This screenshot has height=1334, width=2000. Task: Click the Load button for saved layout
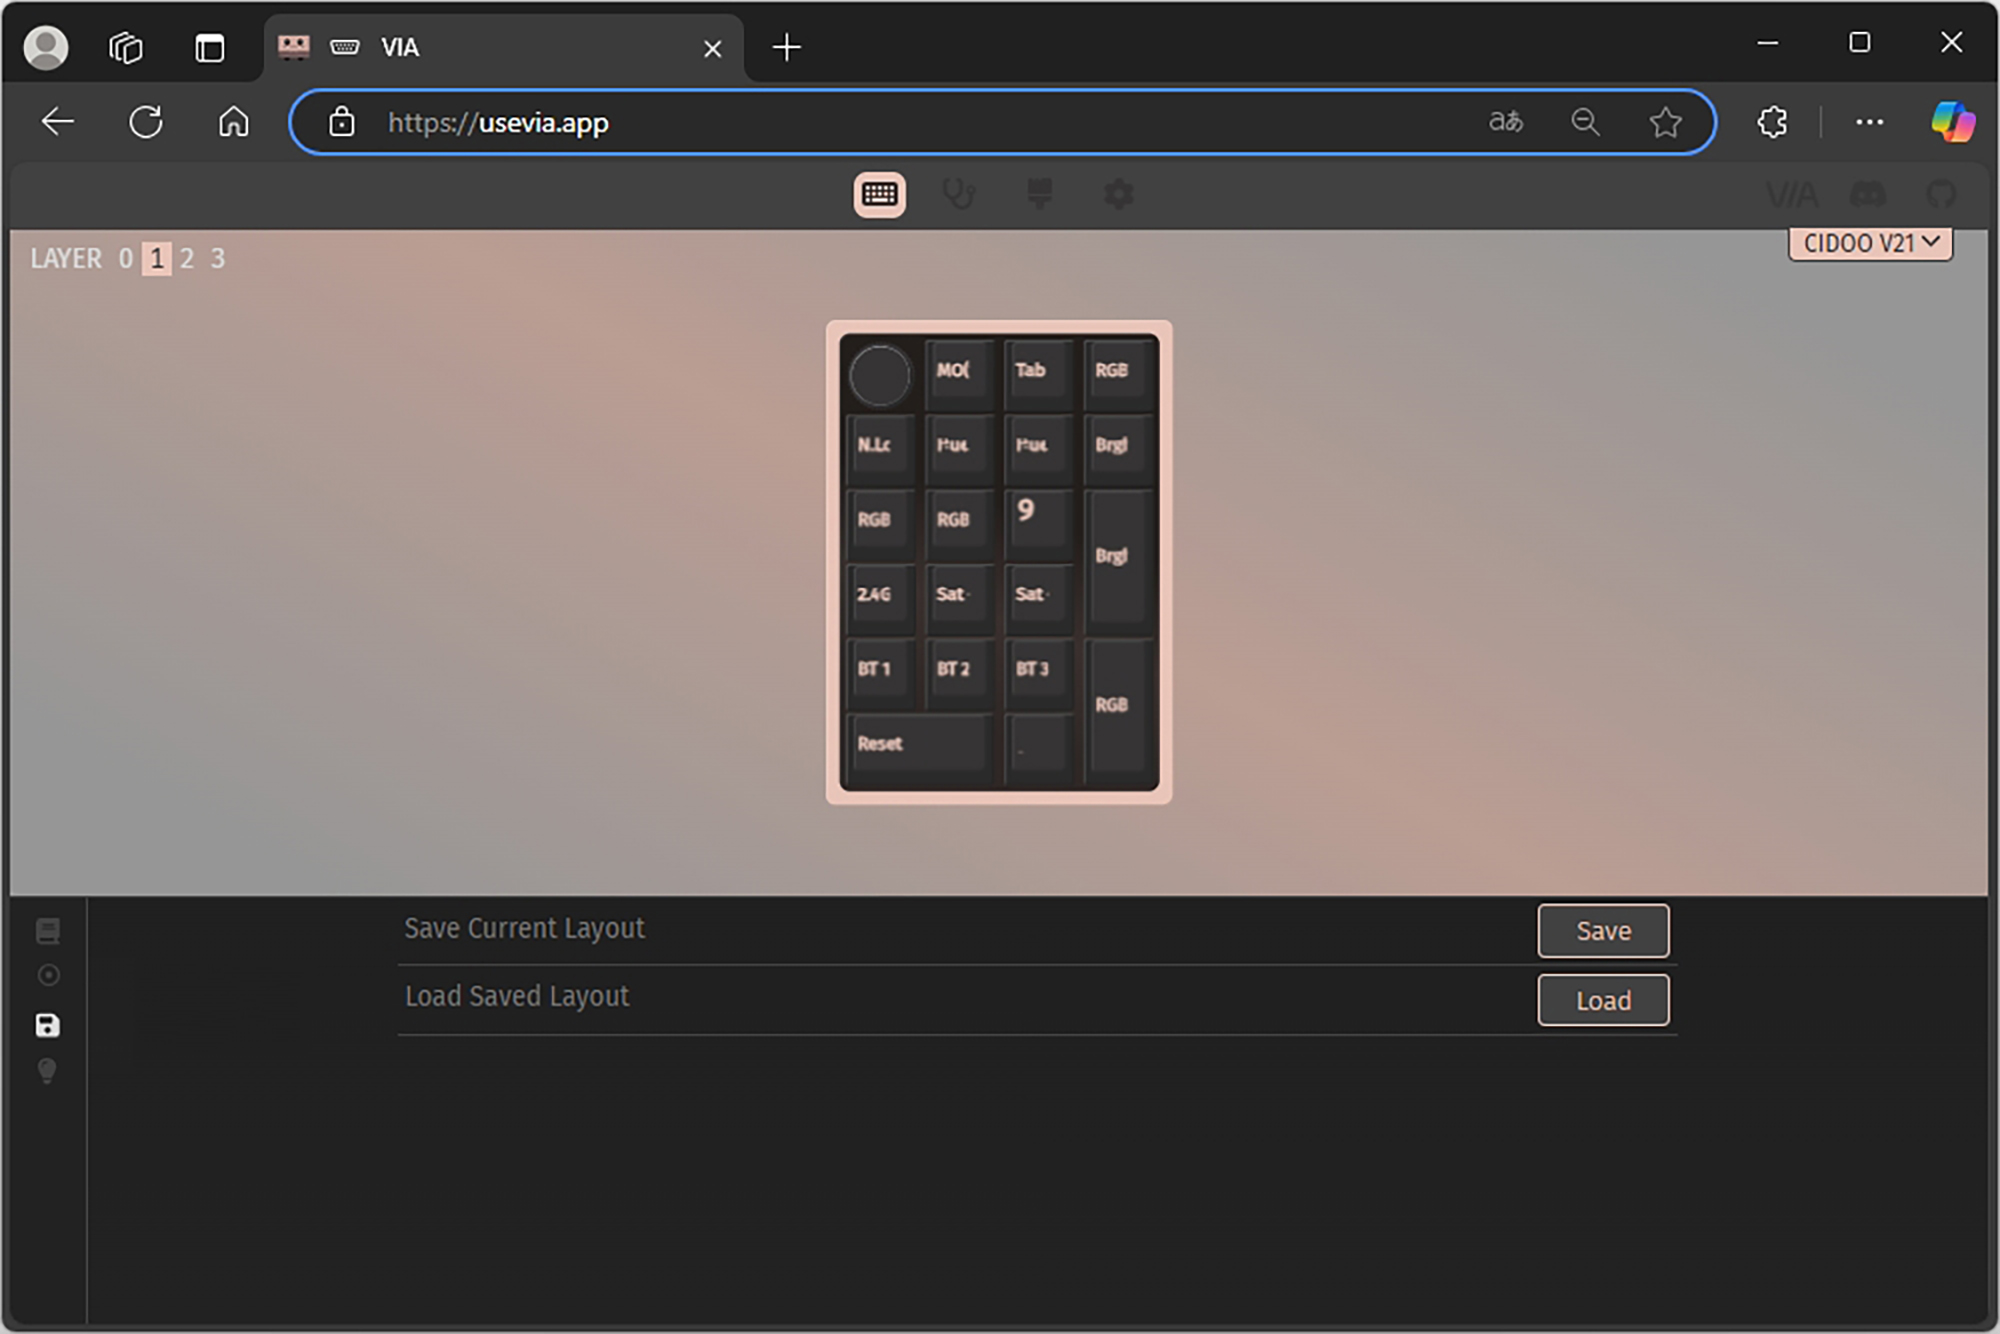[1602, 1001]
